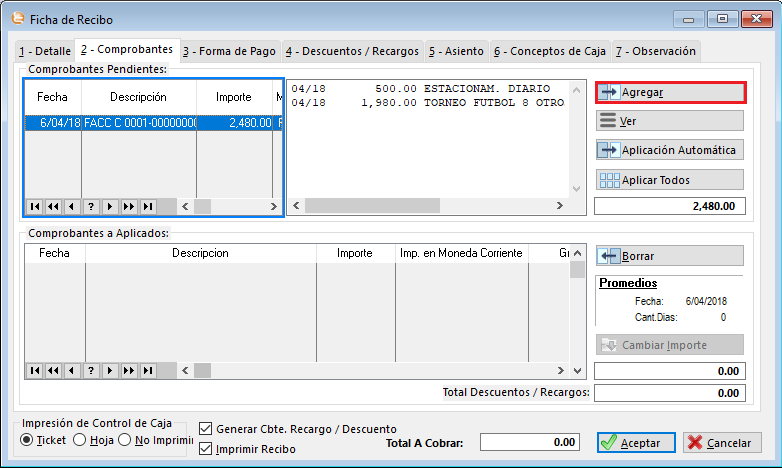Screen dimensions: 782x468
Task: Uncheck Generar Cbte. Recargo / Descuento
Action: coord(206,429)
